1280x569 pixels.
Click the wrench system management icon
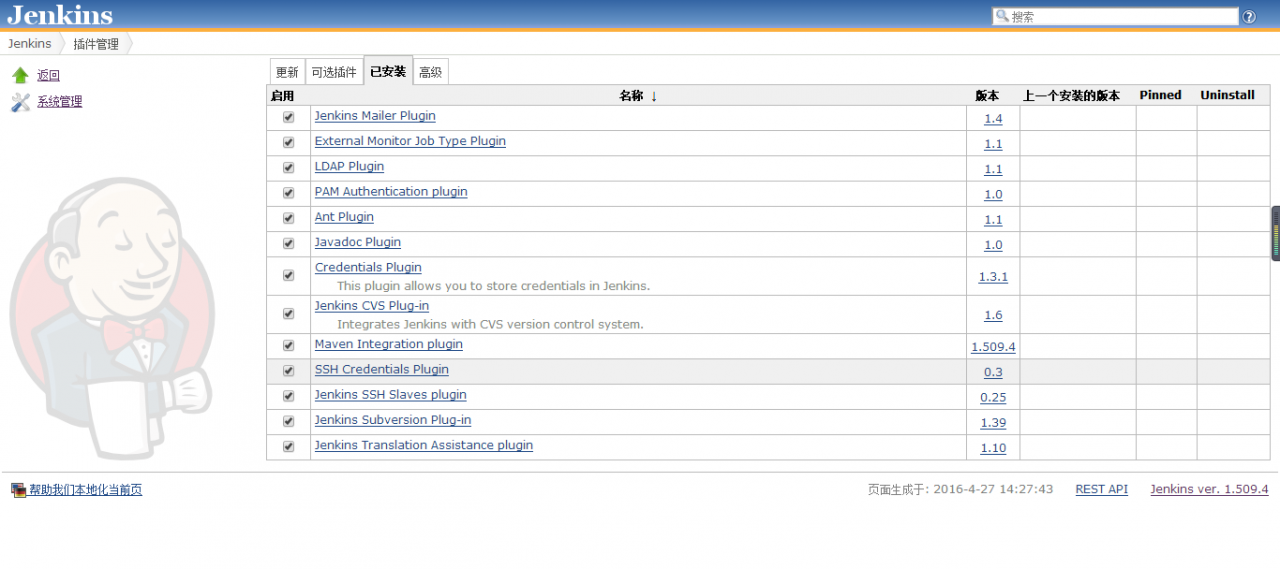(20, 102)
